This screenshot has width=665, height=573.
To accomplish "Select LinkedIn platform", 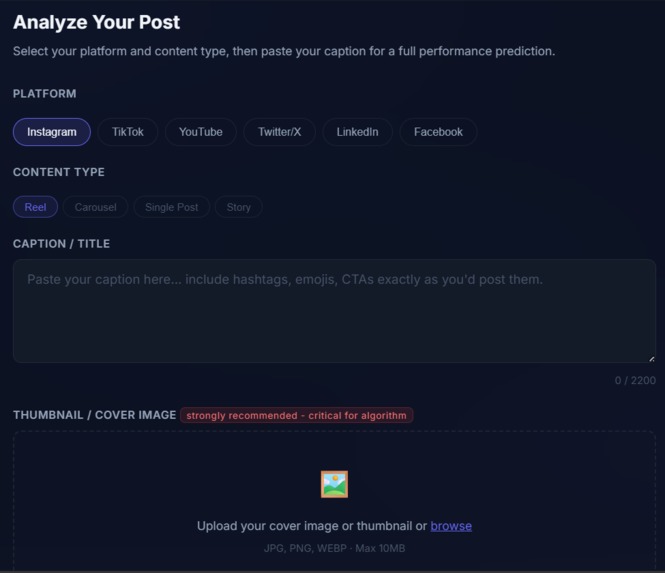I will (358, 132).
